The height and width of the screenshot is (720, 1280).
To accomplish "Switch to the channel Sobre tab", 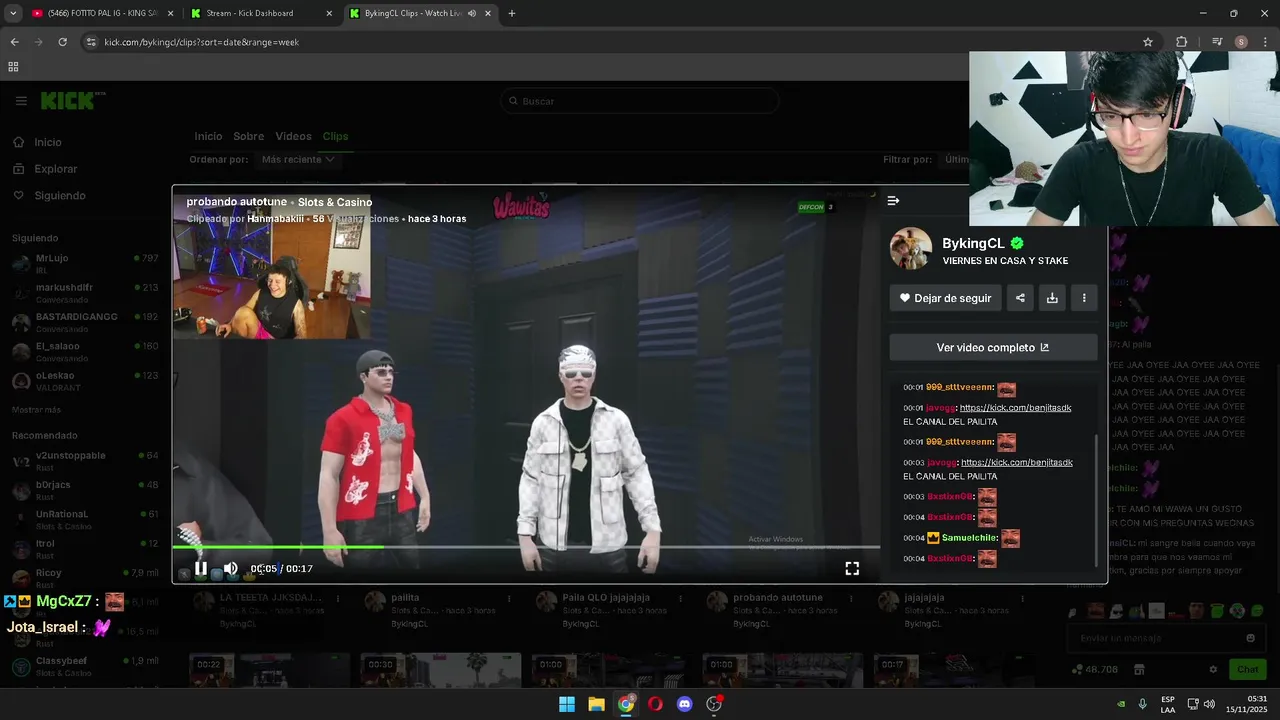I will pyautogui.click(x=249, y=136).
